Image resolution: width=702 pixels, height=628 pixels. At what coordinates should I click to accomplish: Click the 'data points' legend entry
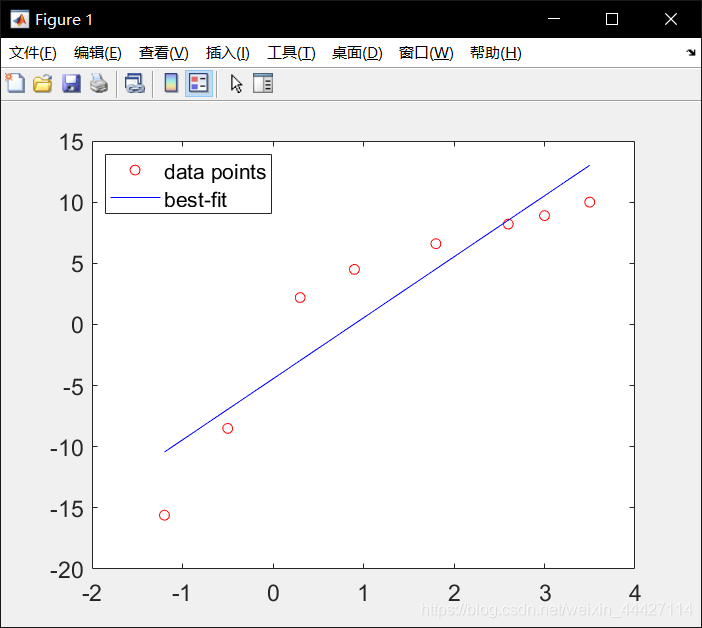click(x=215, y=172)
